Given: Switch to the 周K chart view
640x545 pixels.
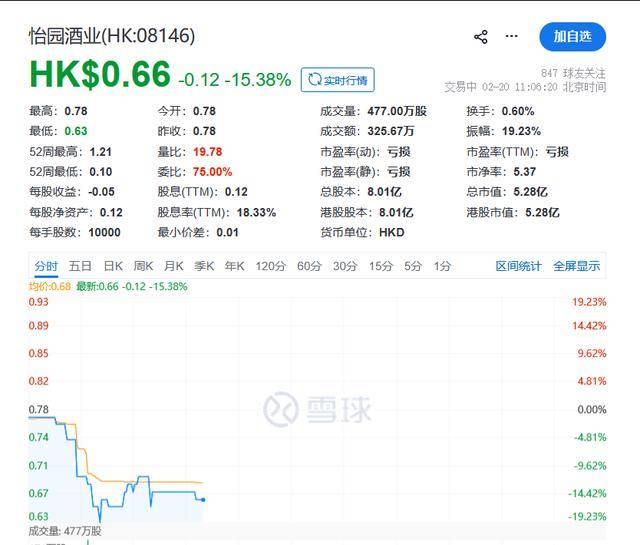Looking at the screenshot, I should 143,266.
